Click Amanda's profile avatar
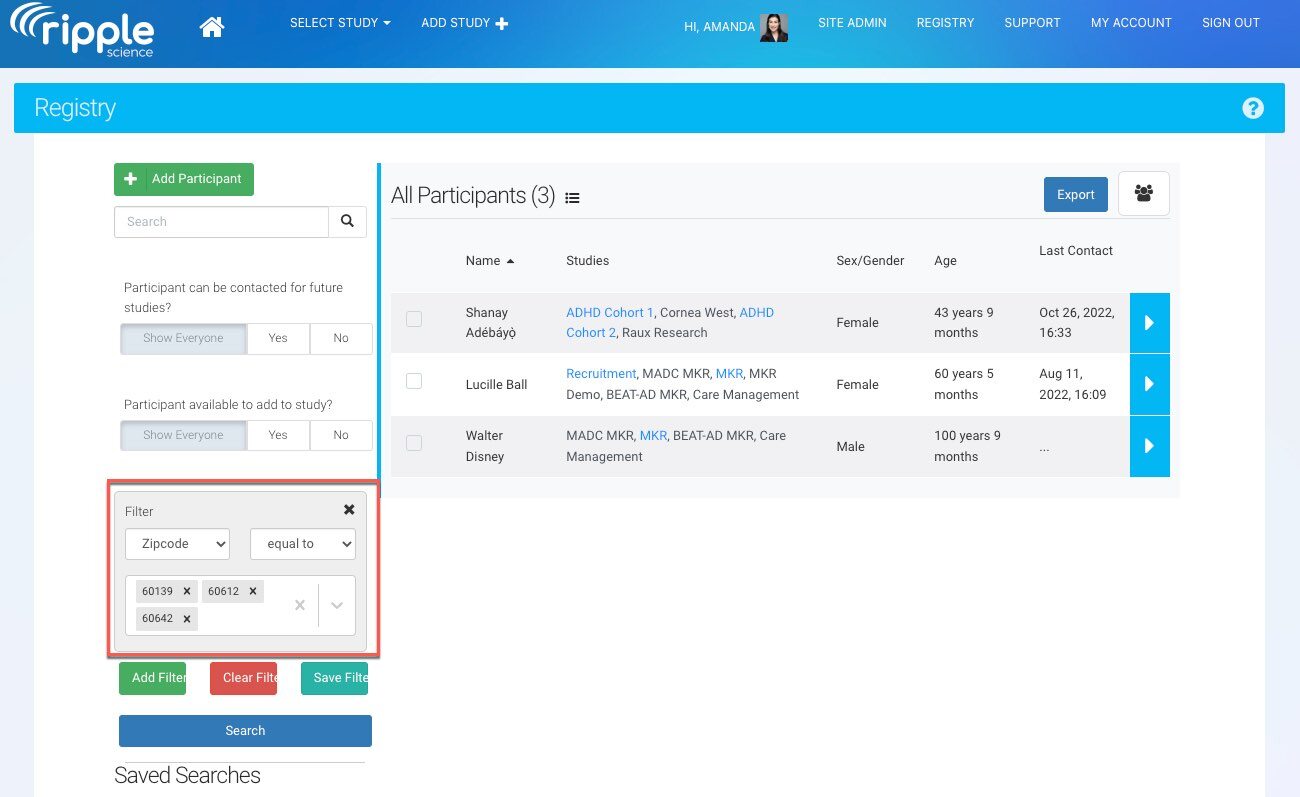The image size is (1300, 797). tap(773, 27)
